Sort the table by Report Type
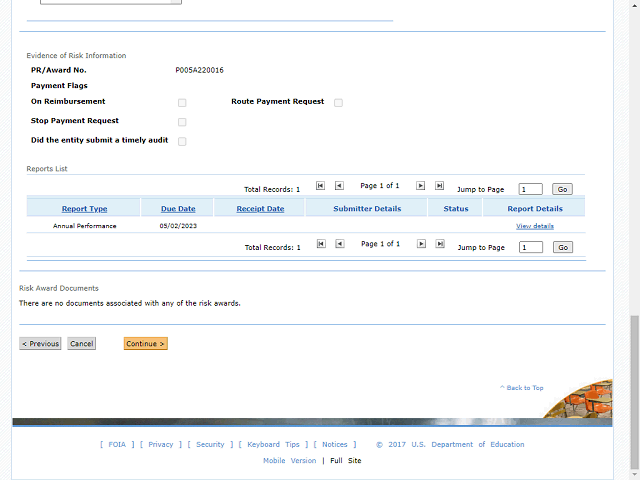The image size is (640, 480). coord(84,209)
